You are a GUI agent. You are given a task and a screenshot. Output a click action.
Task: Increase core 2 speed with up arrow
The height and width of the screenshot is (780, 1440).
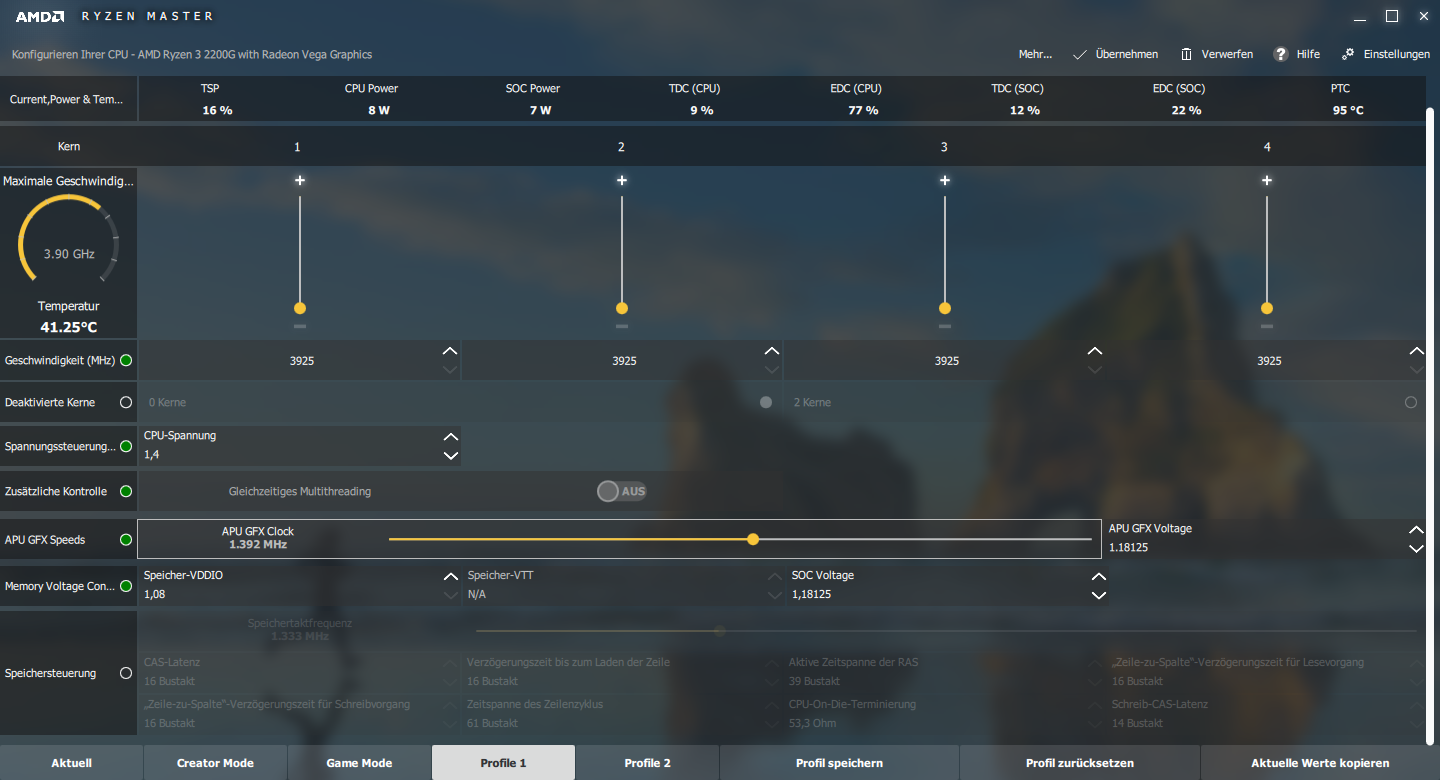click(x=771, y=351)
